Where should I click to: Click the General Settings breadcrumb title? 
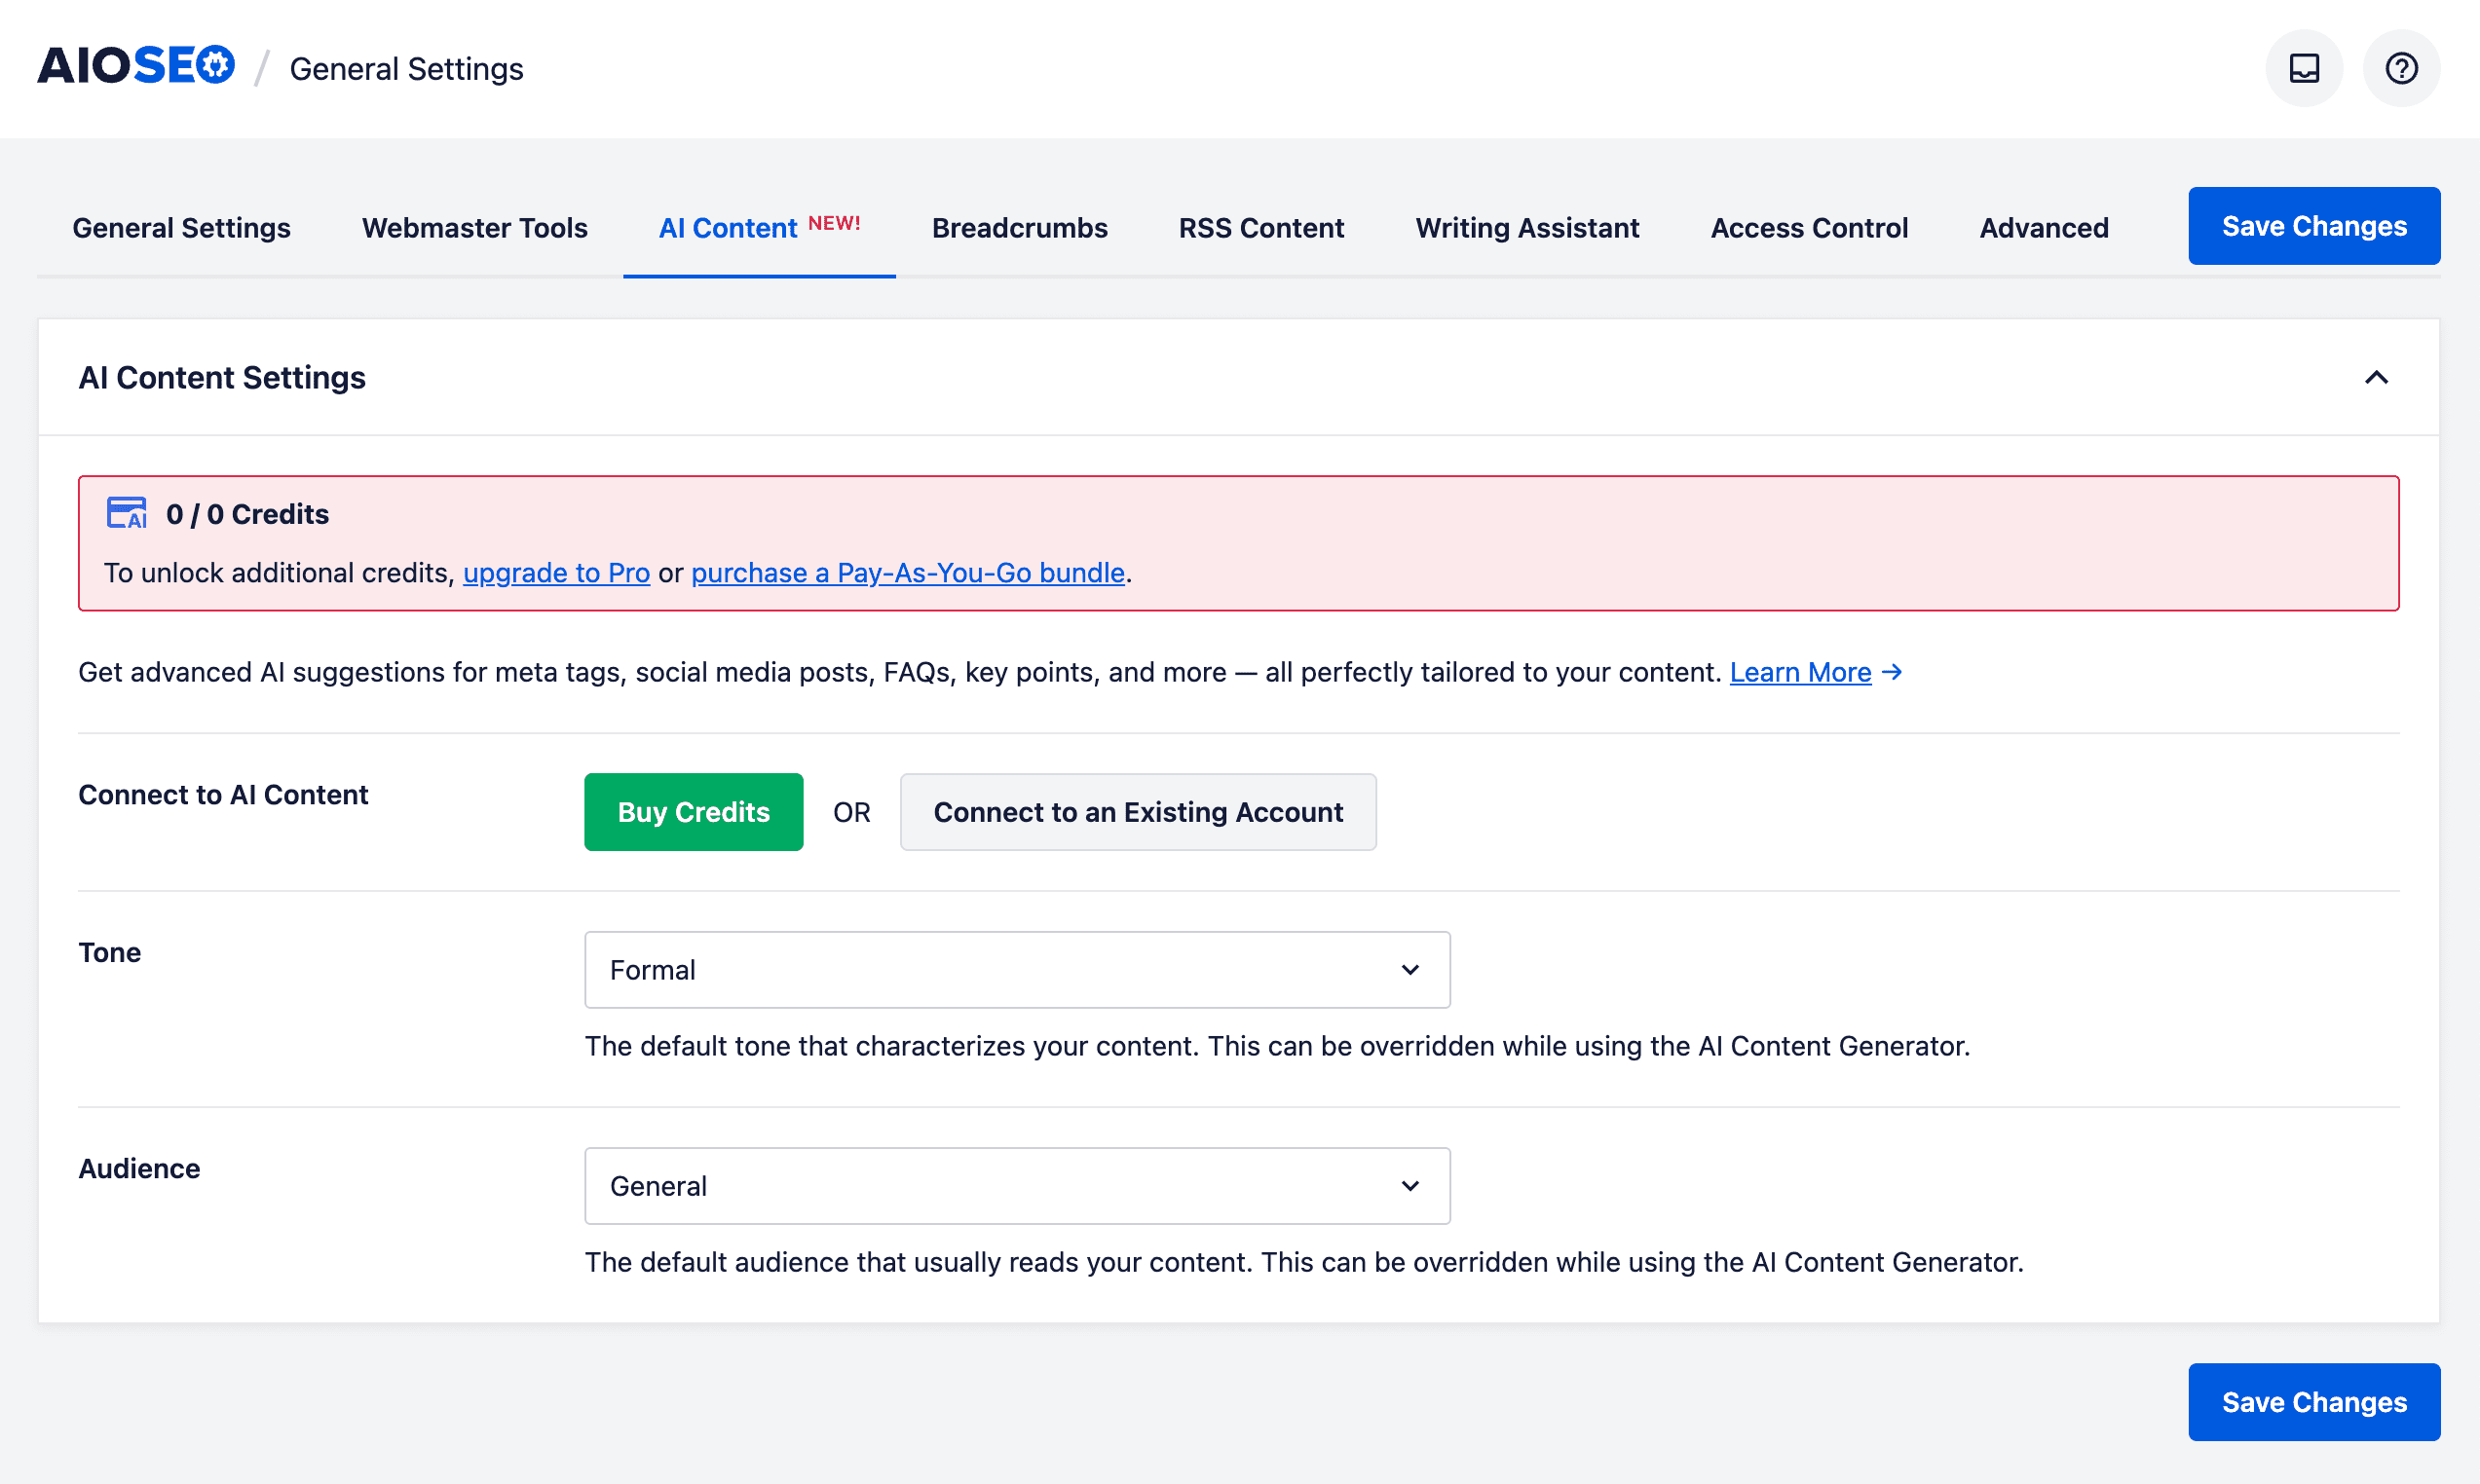[406, 69]
